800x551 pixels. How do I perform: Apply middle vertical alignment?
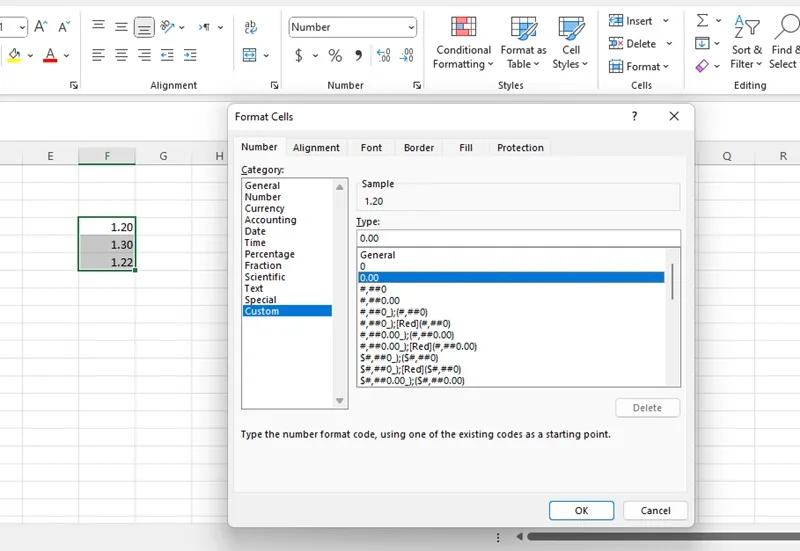(x=121, y=27)
